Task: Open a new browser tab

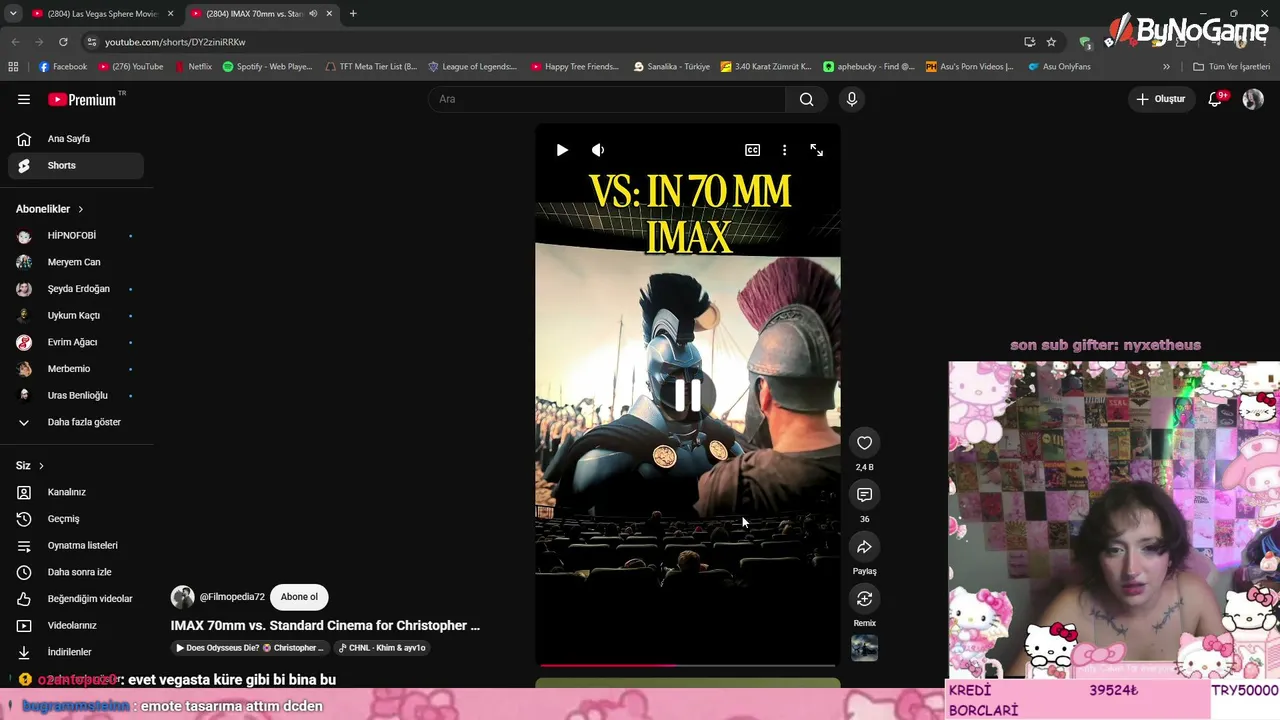Action: point(353,14)
